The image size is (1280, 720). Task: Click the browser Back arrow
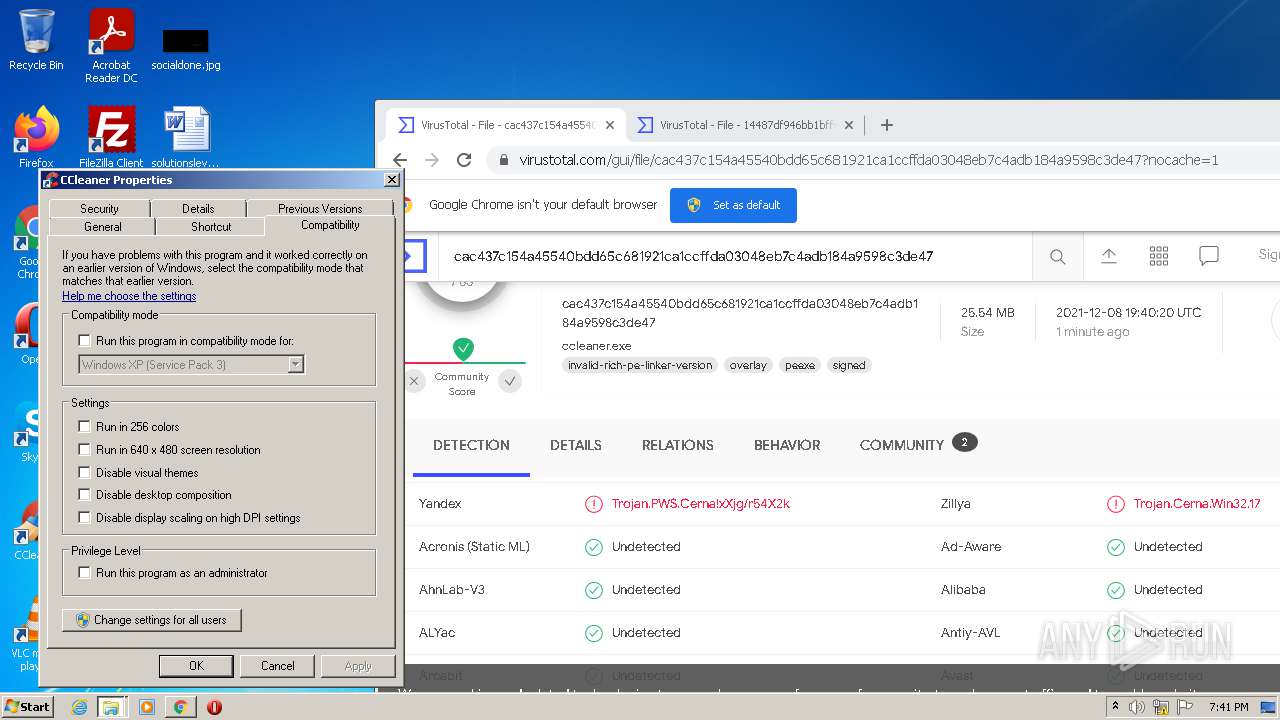click(400, 160)
